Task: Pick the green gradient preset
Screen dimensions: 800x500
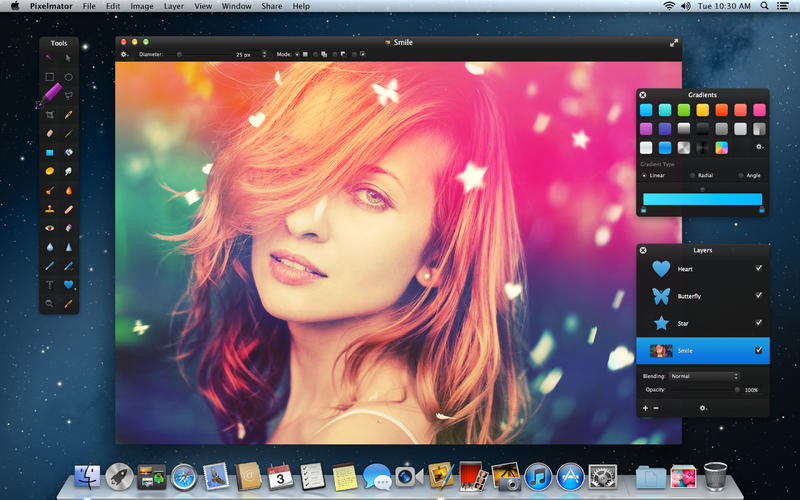Action: pyautogui.click(x=684, y=110)
